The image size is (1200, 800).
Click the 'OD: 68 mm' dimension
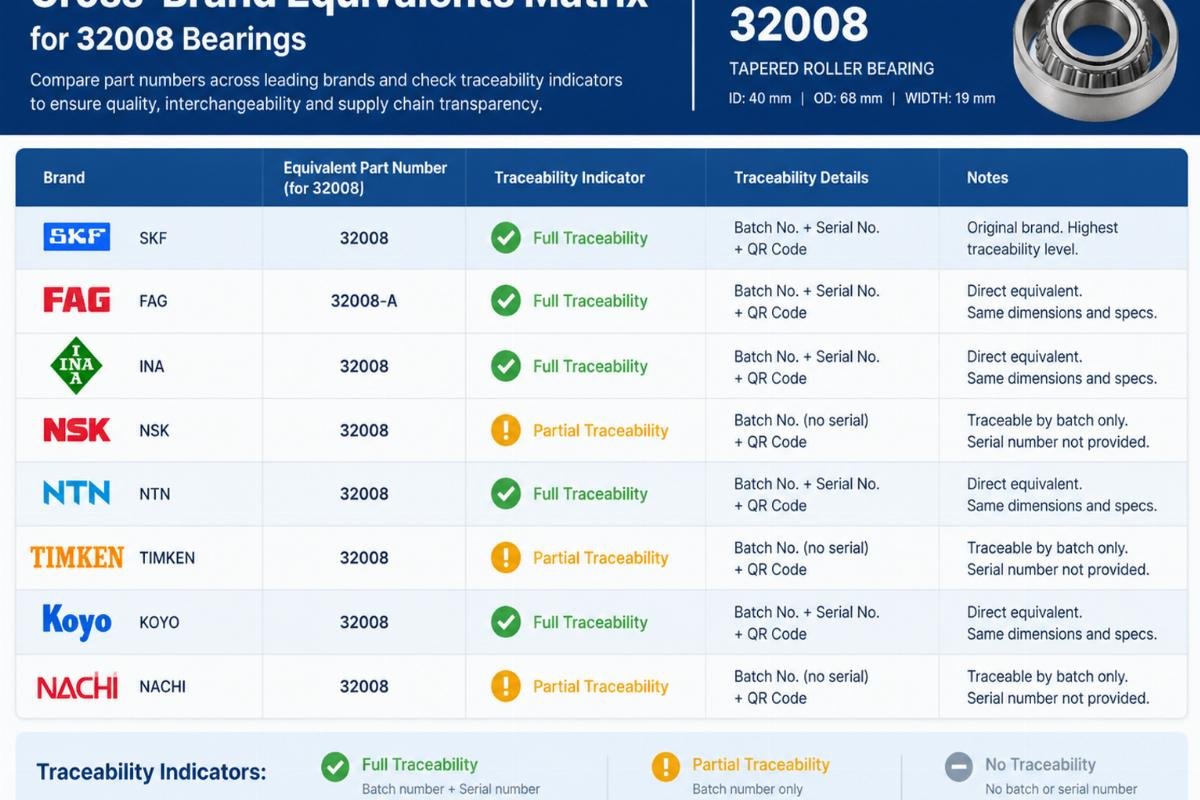click(849, 98)
